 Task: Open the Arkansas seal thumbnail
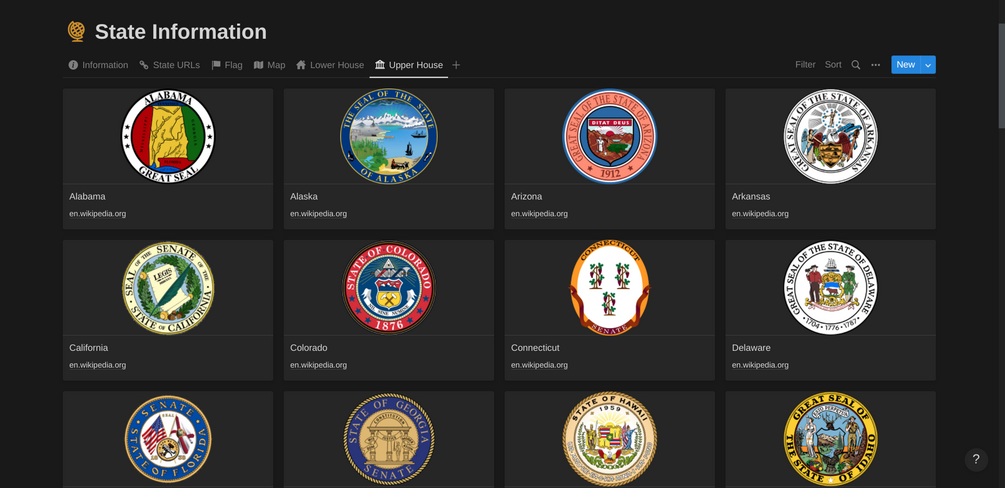click(831, 136)
